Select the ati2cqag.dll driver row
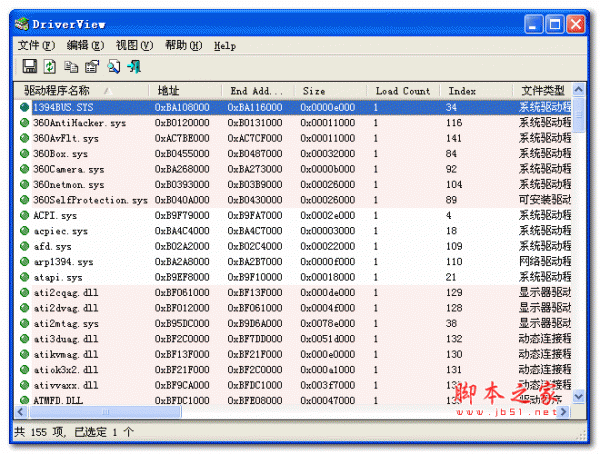This screenshot has height=454, width=600. tap(293, 292)
